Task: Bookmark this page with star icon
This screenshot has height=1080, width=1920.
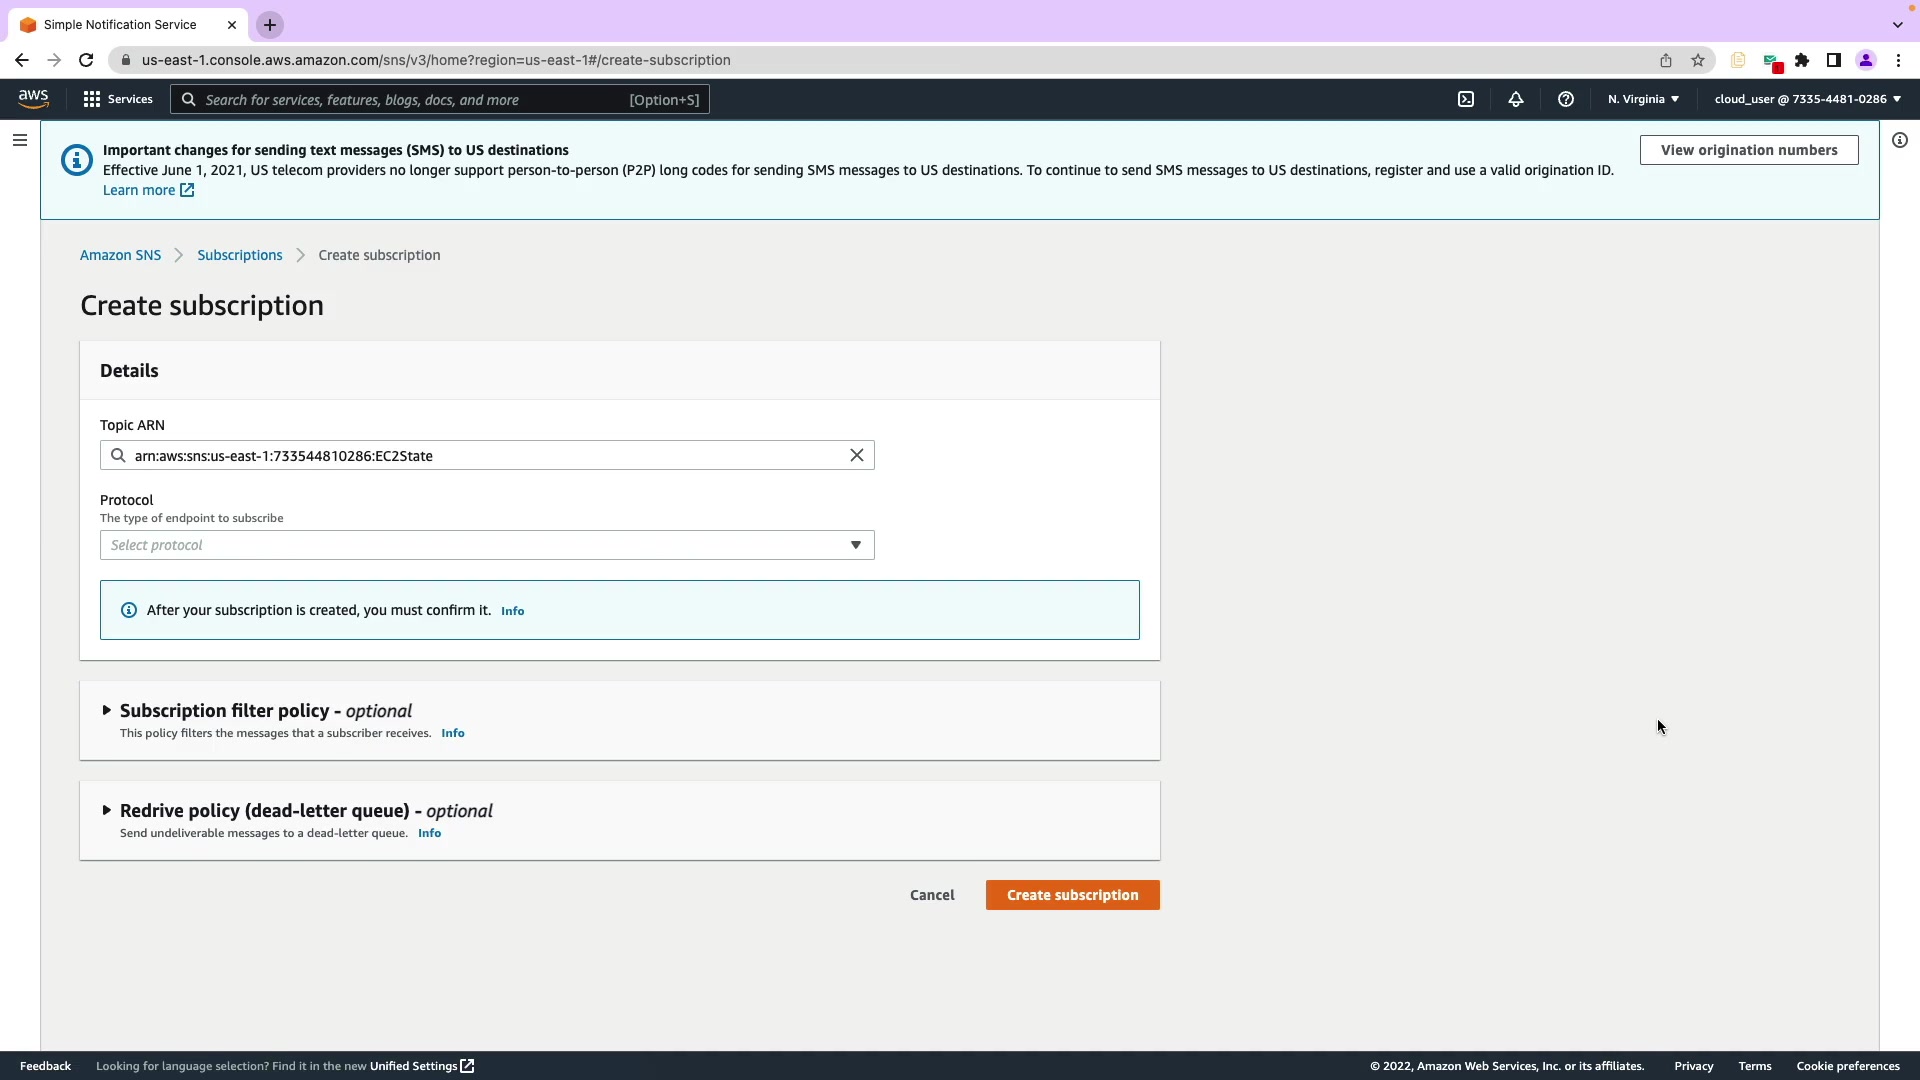Action: pyautogui.click(x=1698, y=60)
